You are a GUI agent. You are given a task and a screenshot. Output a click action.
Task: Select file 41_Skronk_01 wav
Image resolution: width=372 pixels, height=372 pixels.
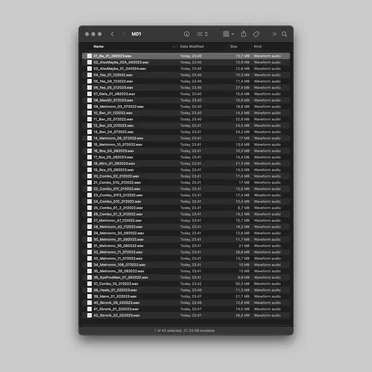[x=186, y=309]
